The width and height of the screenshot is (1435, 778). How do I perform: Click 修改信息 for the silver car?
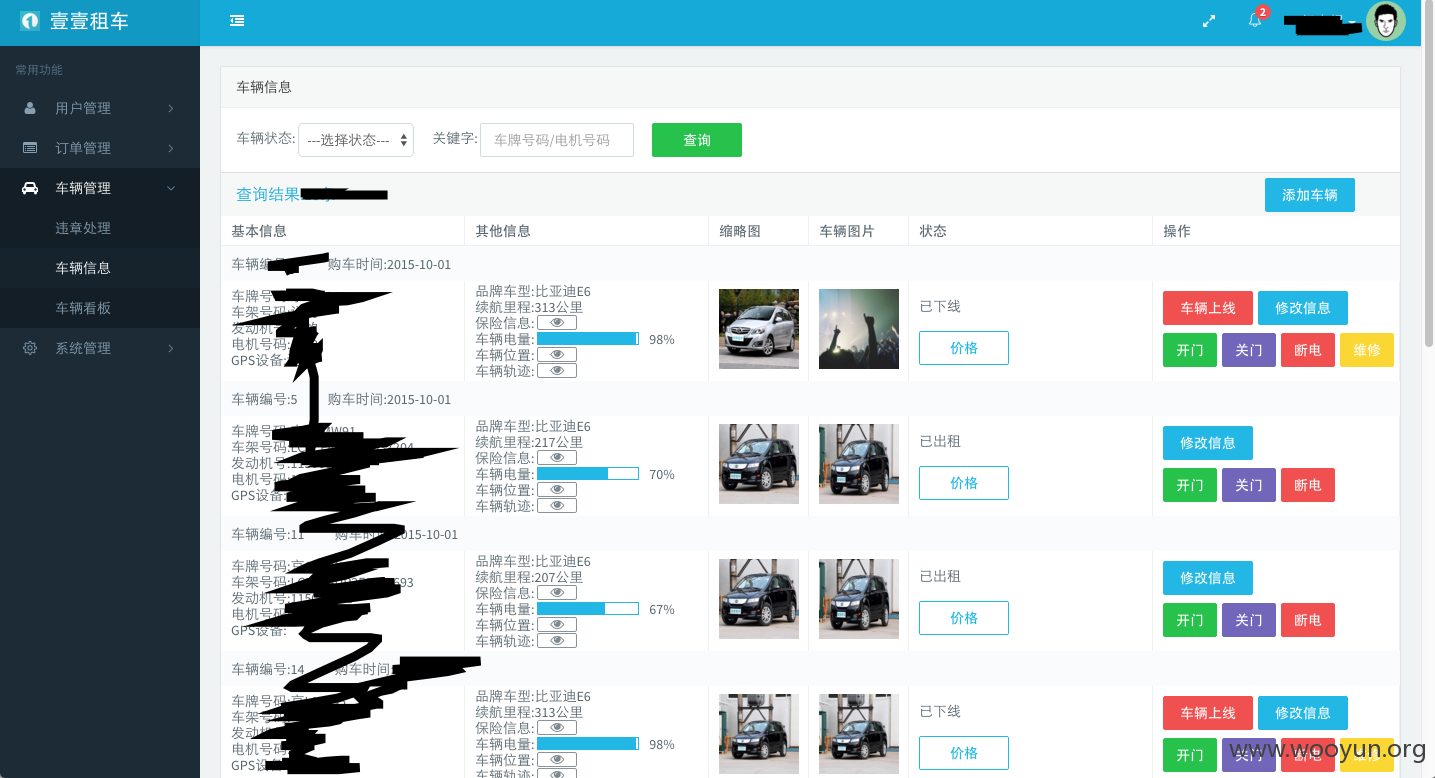point(1303,308)
